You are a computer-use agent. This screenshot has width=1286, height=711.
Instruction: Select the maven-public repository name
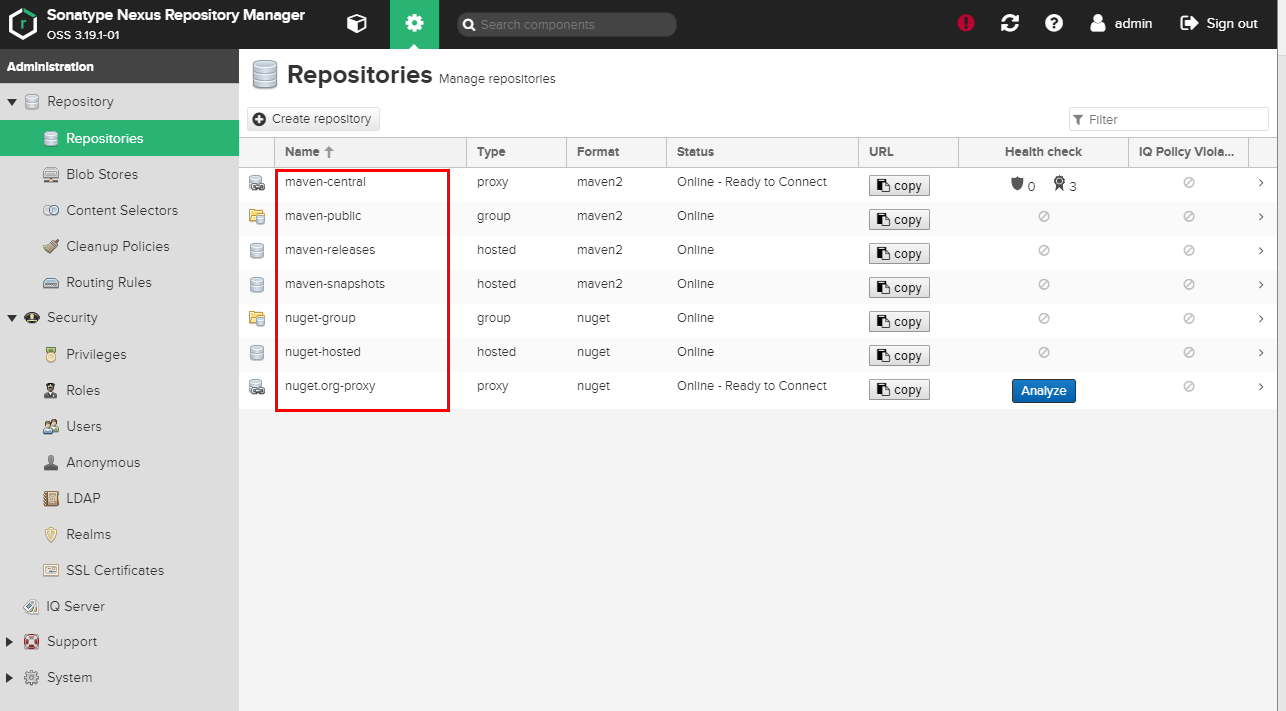pos(323,216)
